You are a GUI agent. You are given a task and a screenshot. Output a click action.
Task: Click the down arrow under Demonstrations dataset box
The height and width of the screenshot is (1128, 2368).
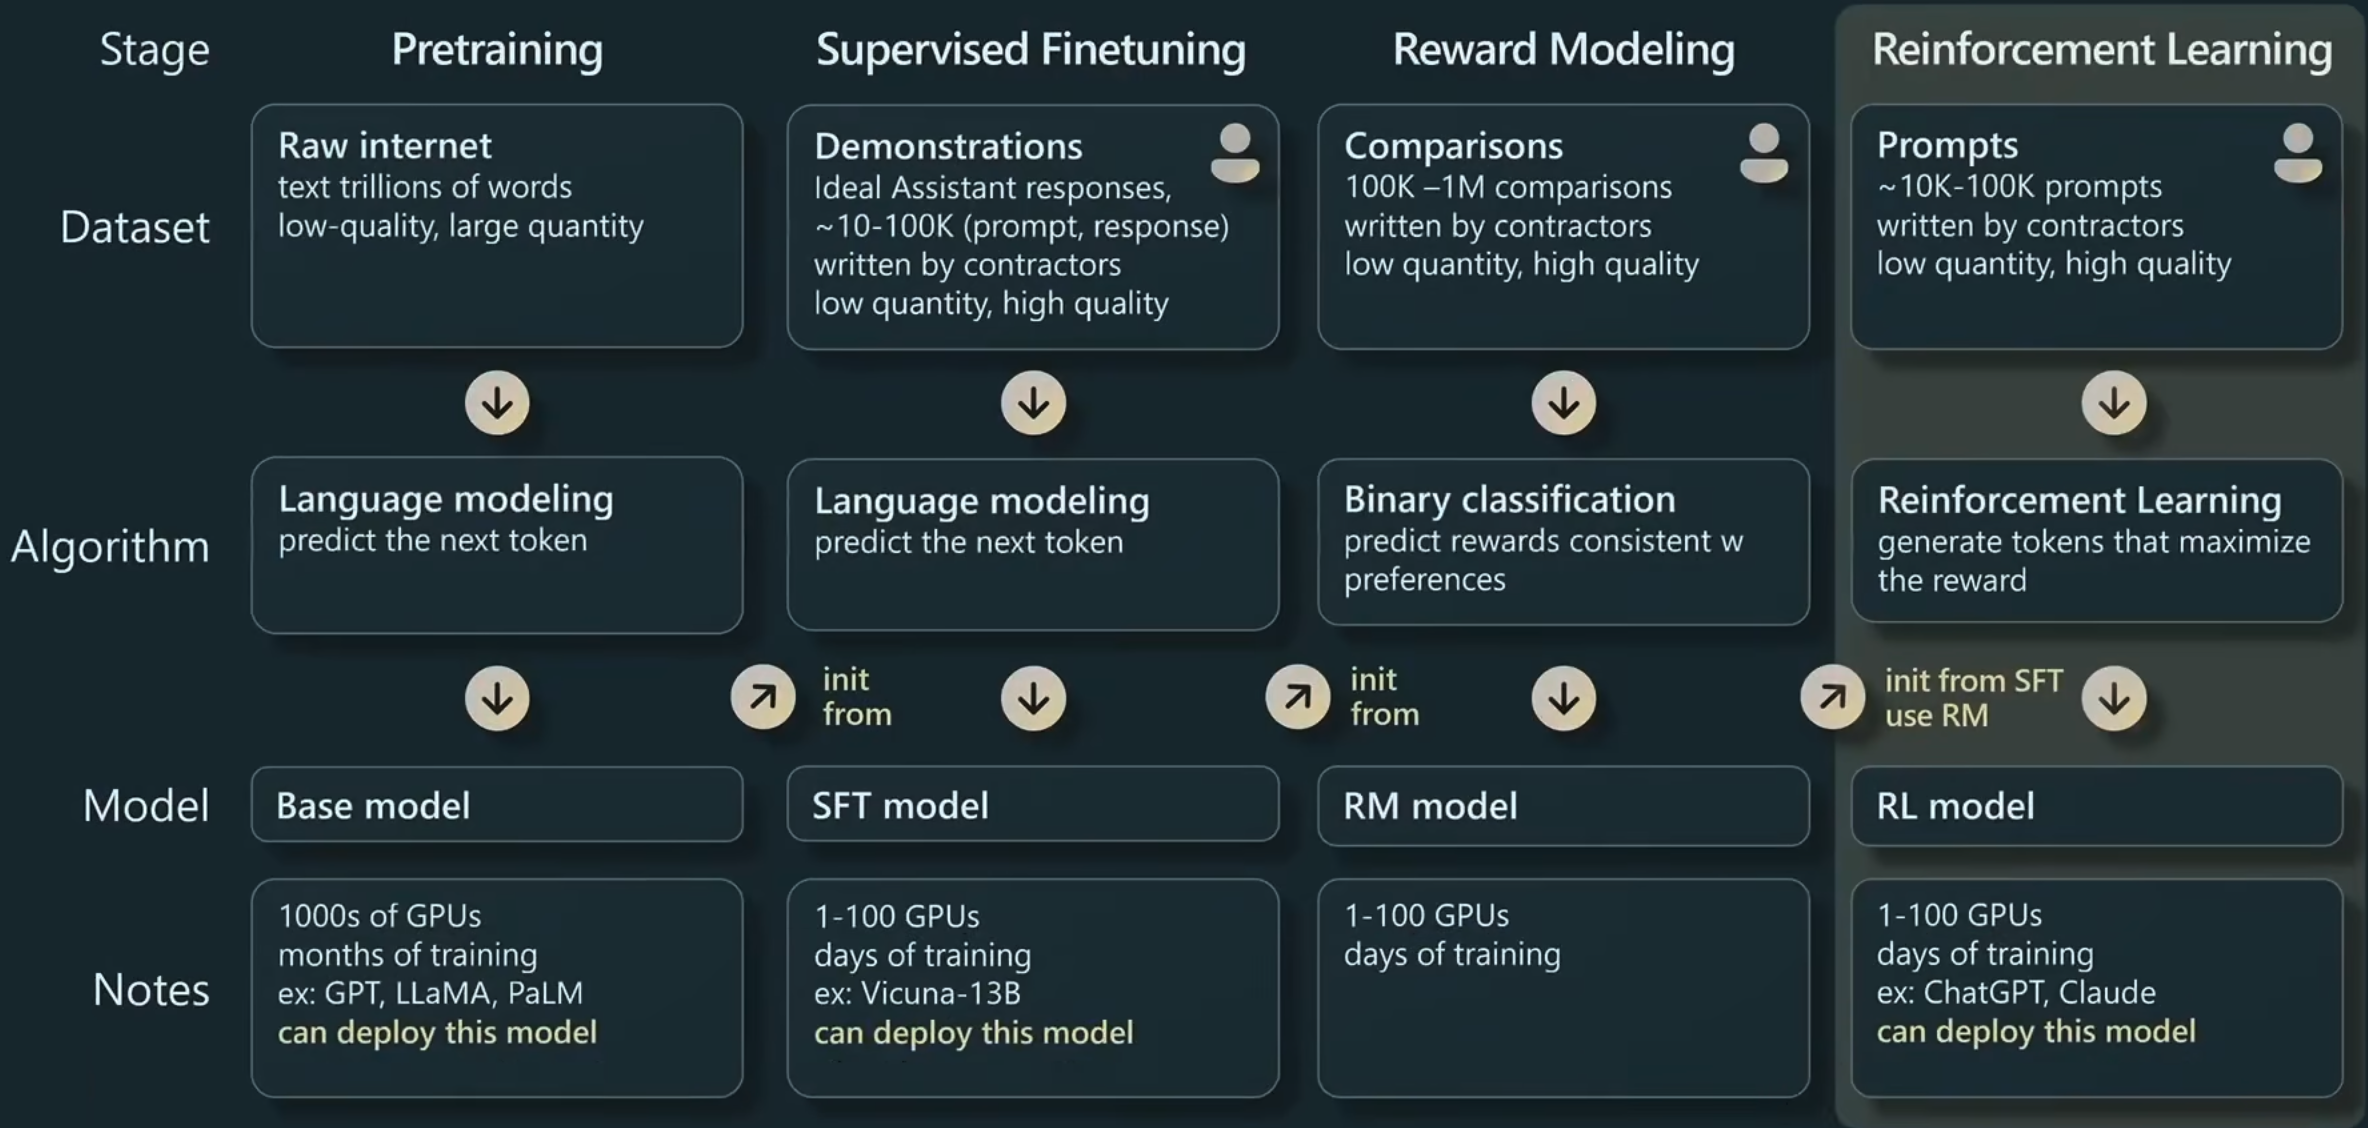point(1033,403)
